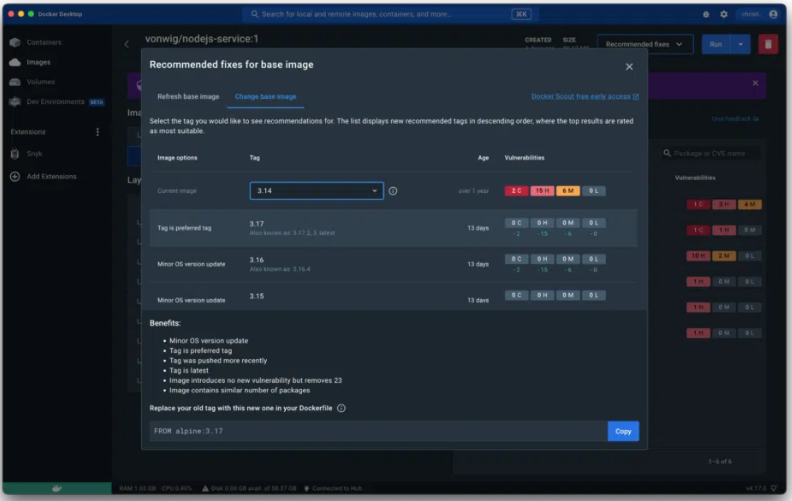Dismiss the purple banner with X
Viewport: 792px width, 501px height.
point(755,83)
